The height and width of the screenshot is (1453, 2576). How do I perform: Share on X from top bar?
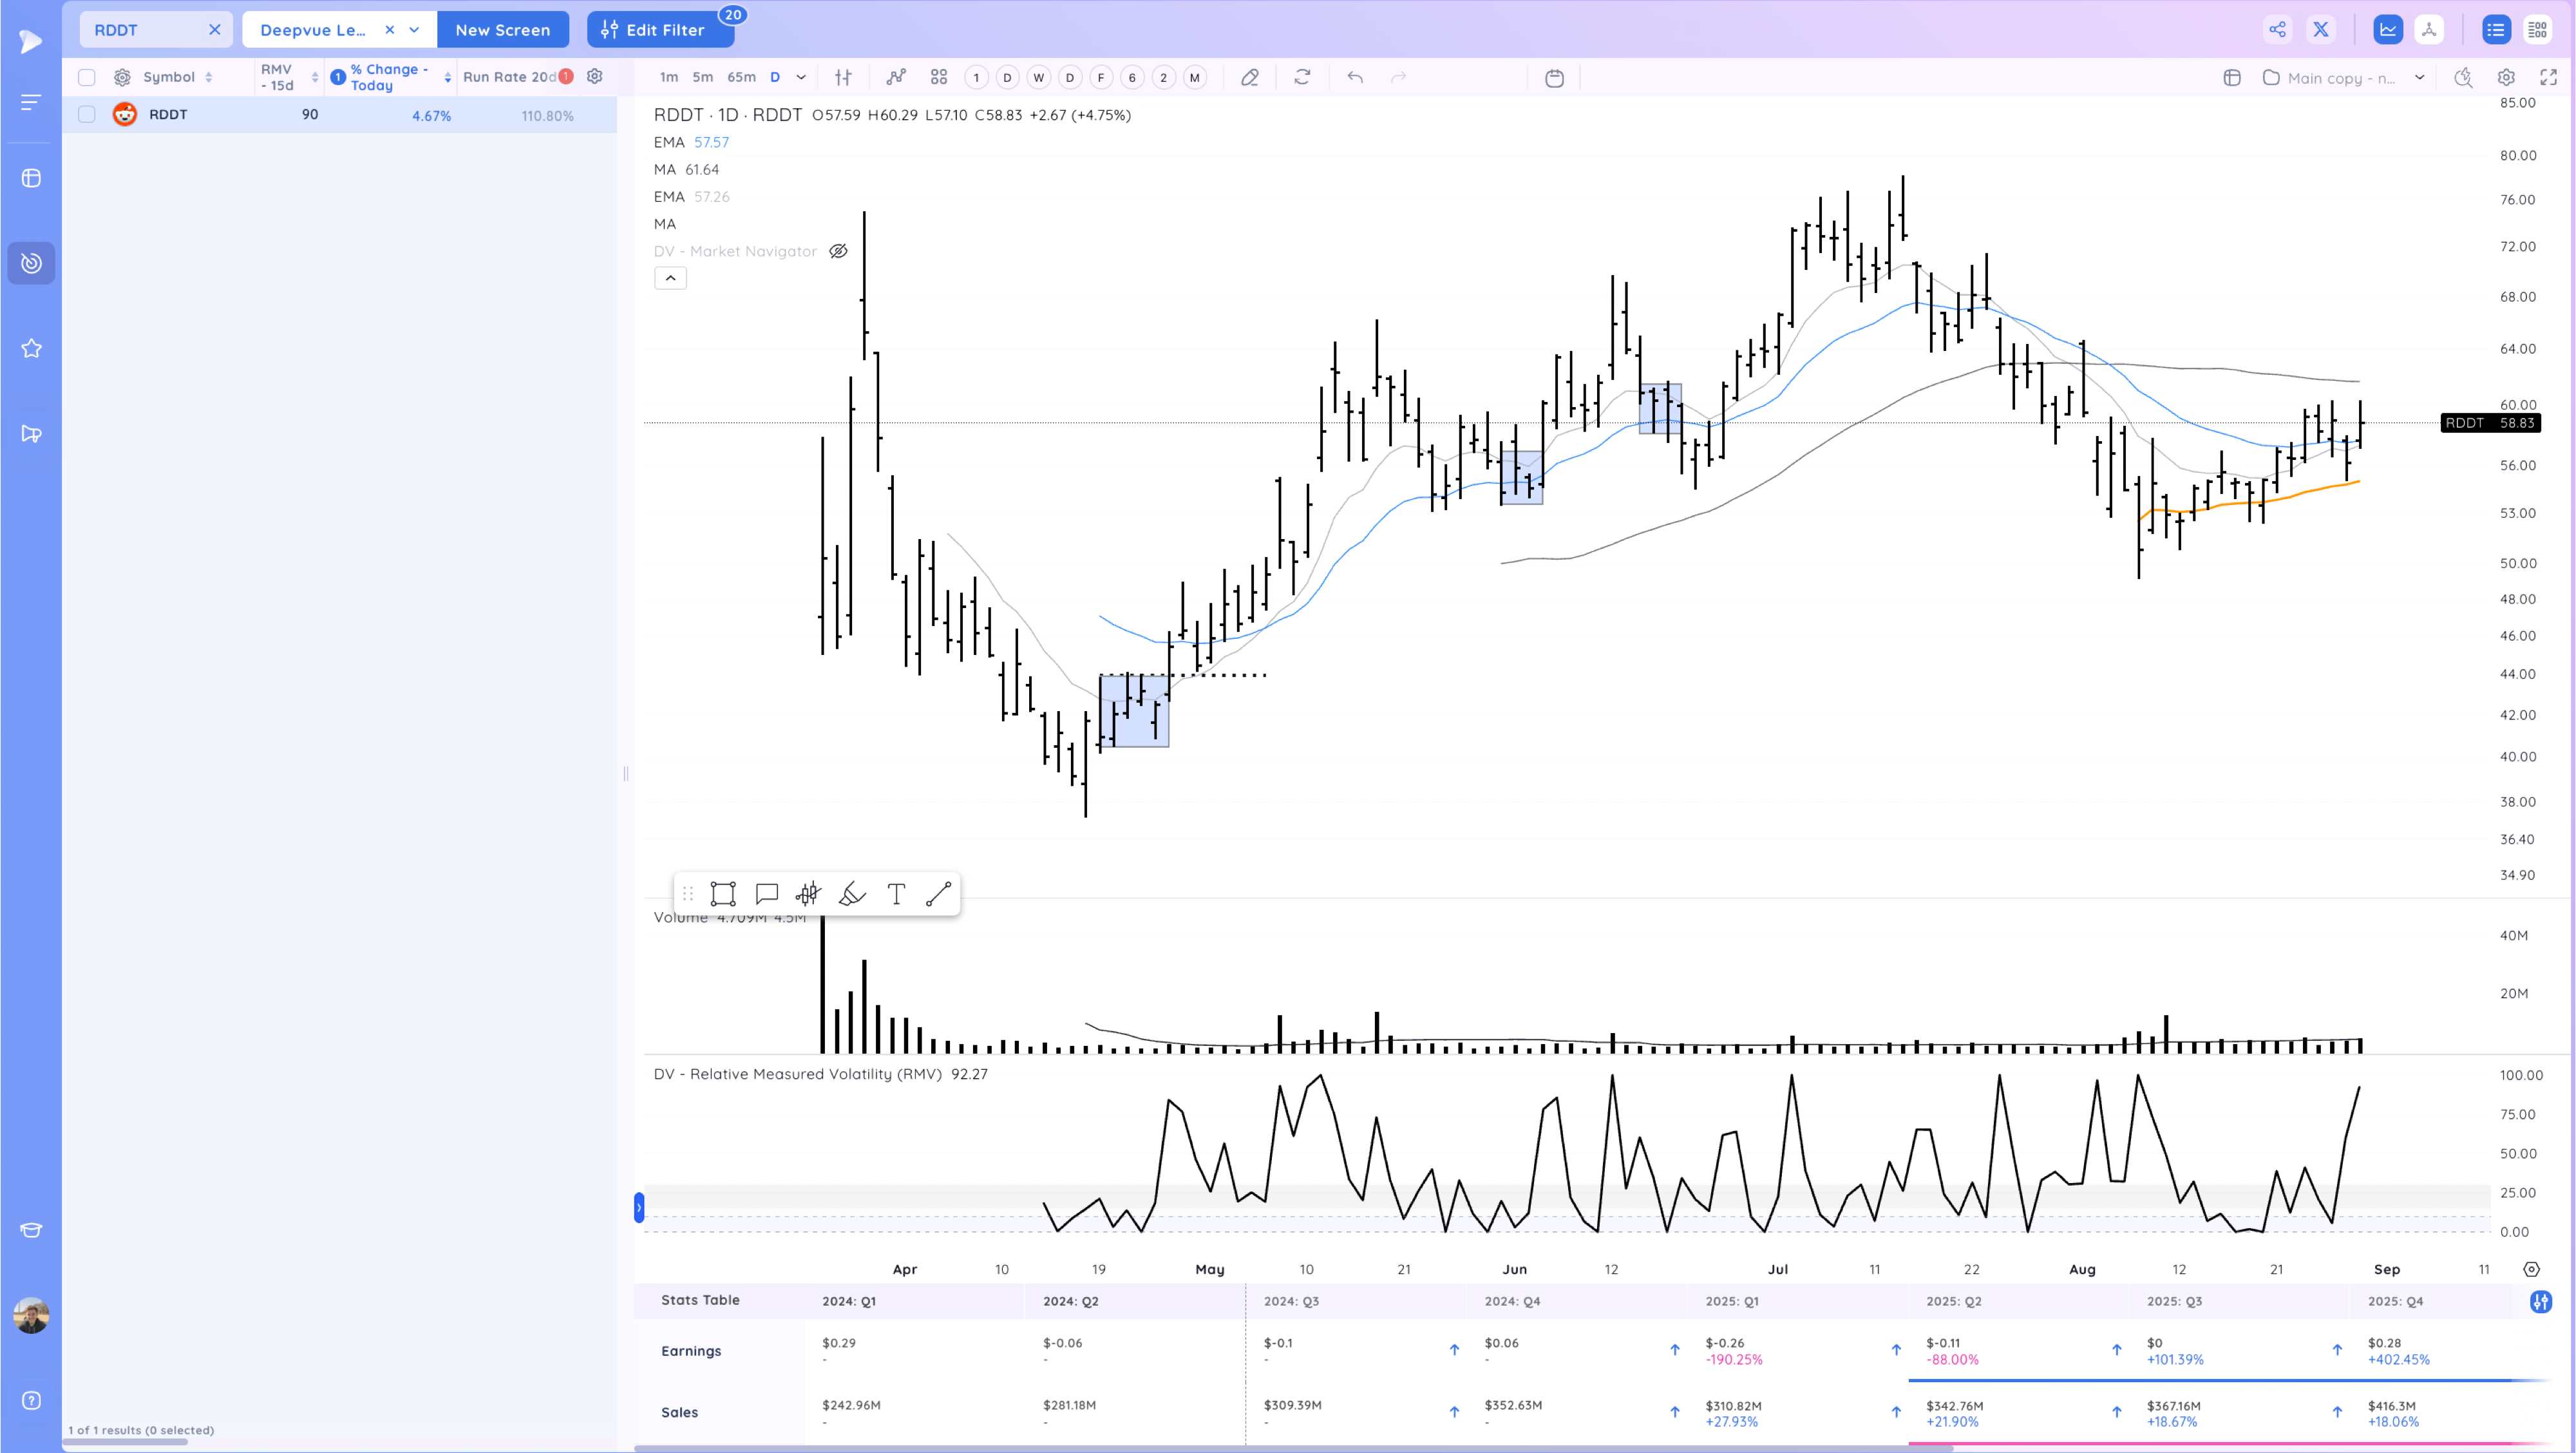tap(2320, 30)
